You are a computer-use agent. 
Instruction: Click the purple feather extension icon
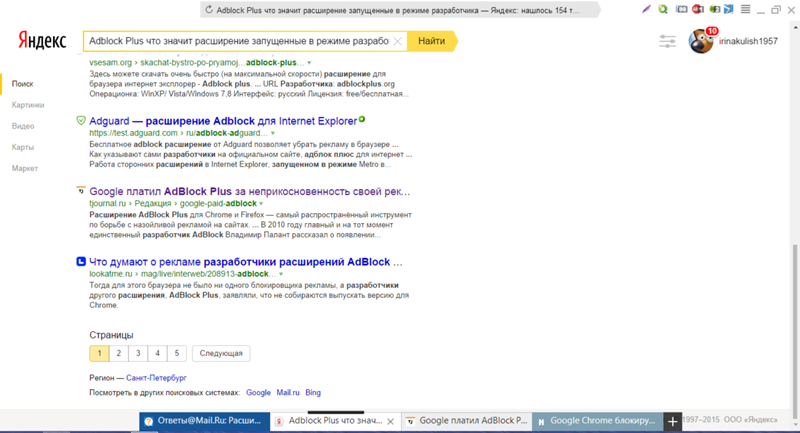pyautogui.click(x=646, y=9)
